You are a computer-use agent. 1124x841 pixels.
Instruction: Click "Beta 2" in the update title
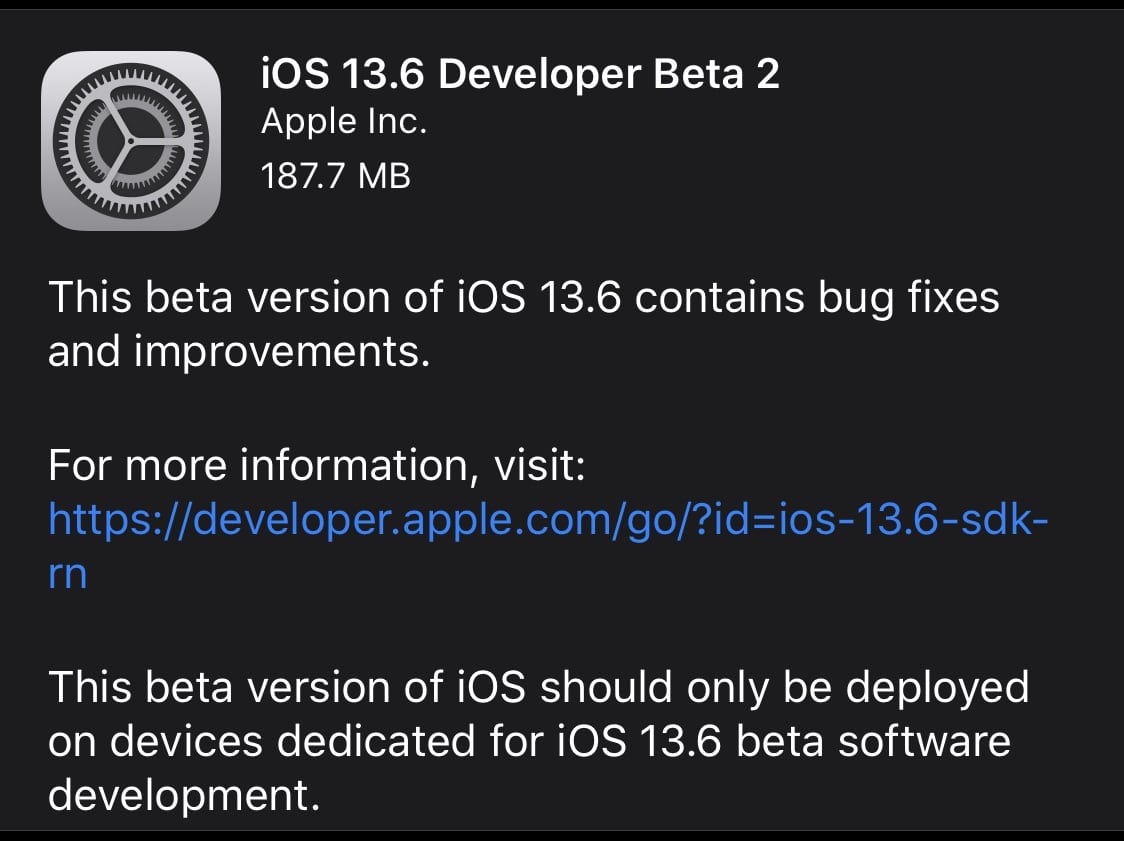(x=728, y=75)
